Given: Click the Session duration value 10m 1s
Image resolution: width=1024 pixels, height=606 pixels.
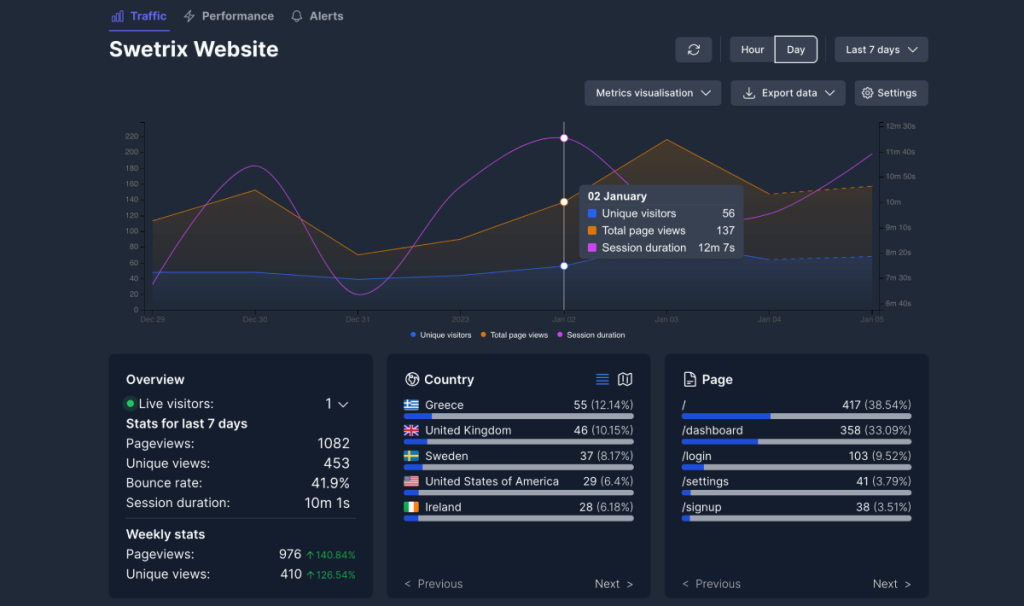Looking at the screenshot, I should 327,503.
